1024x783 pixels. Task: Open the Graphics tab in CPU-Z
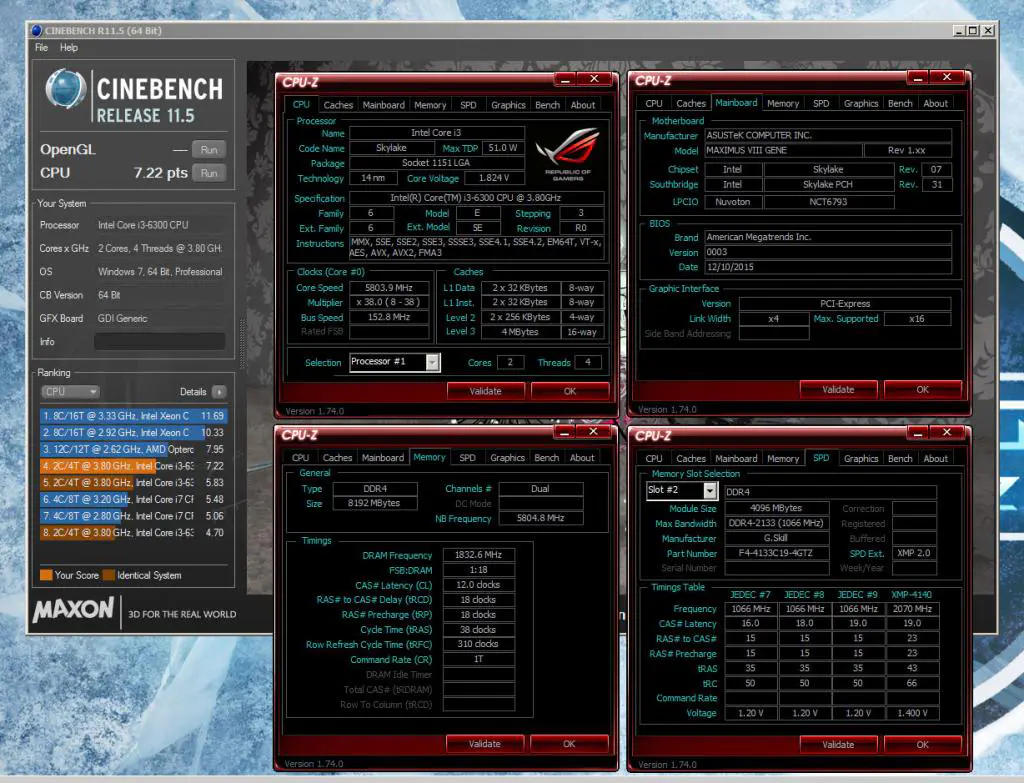click(507, 104)
